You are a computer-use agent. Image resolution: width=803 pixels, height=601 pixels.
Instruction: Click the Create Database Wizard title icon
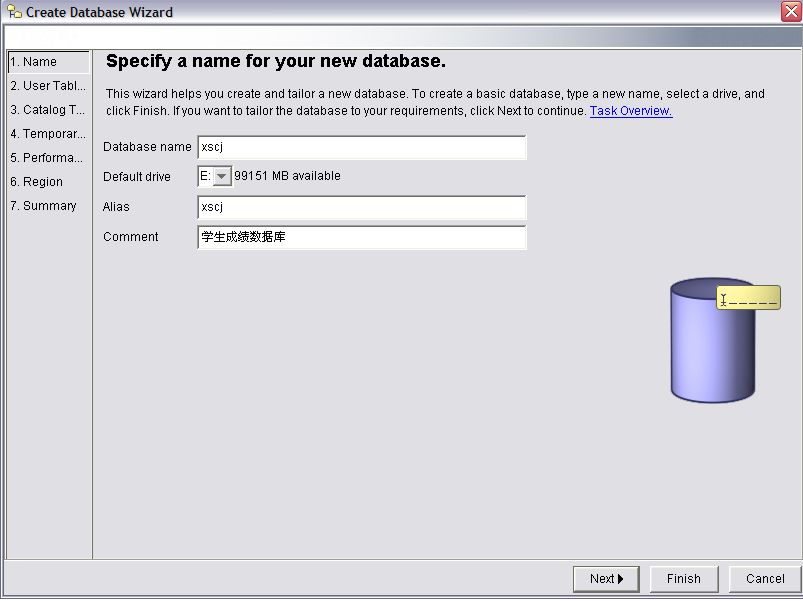pos(14,12)
